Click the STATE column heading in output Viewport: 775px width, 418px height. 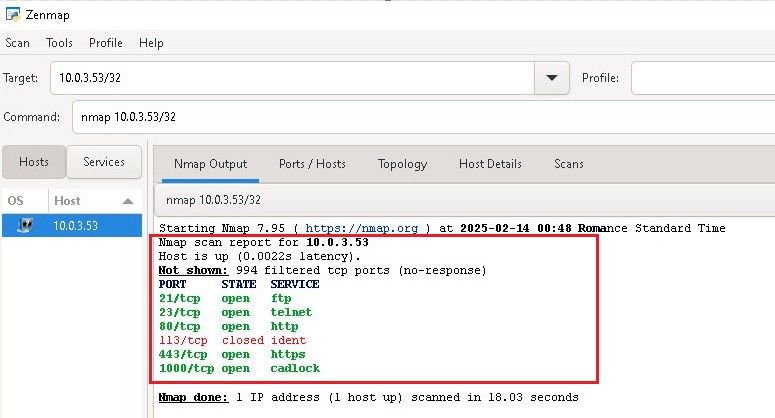239,285
